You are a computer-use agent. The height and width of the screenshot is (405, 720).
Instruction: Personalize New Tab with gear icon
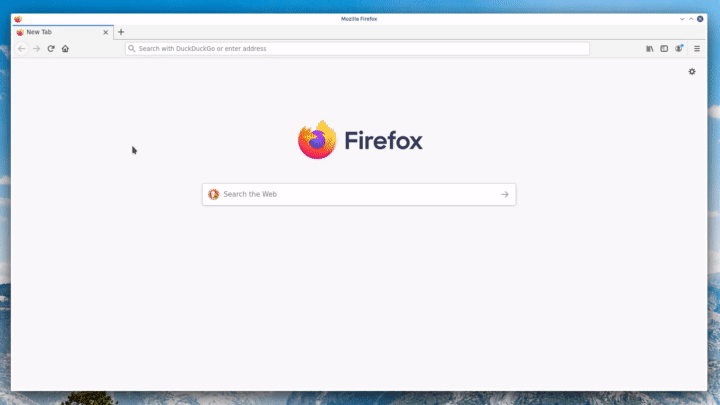point(692,72)
